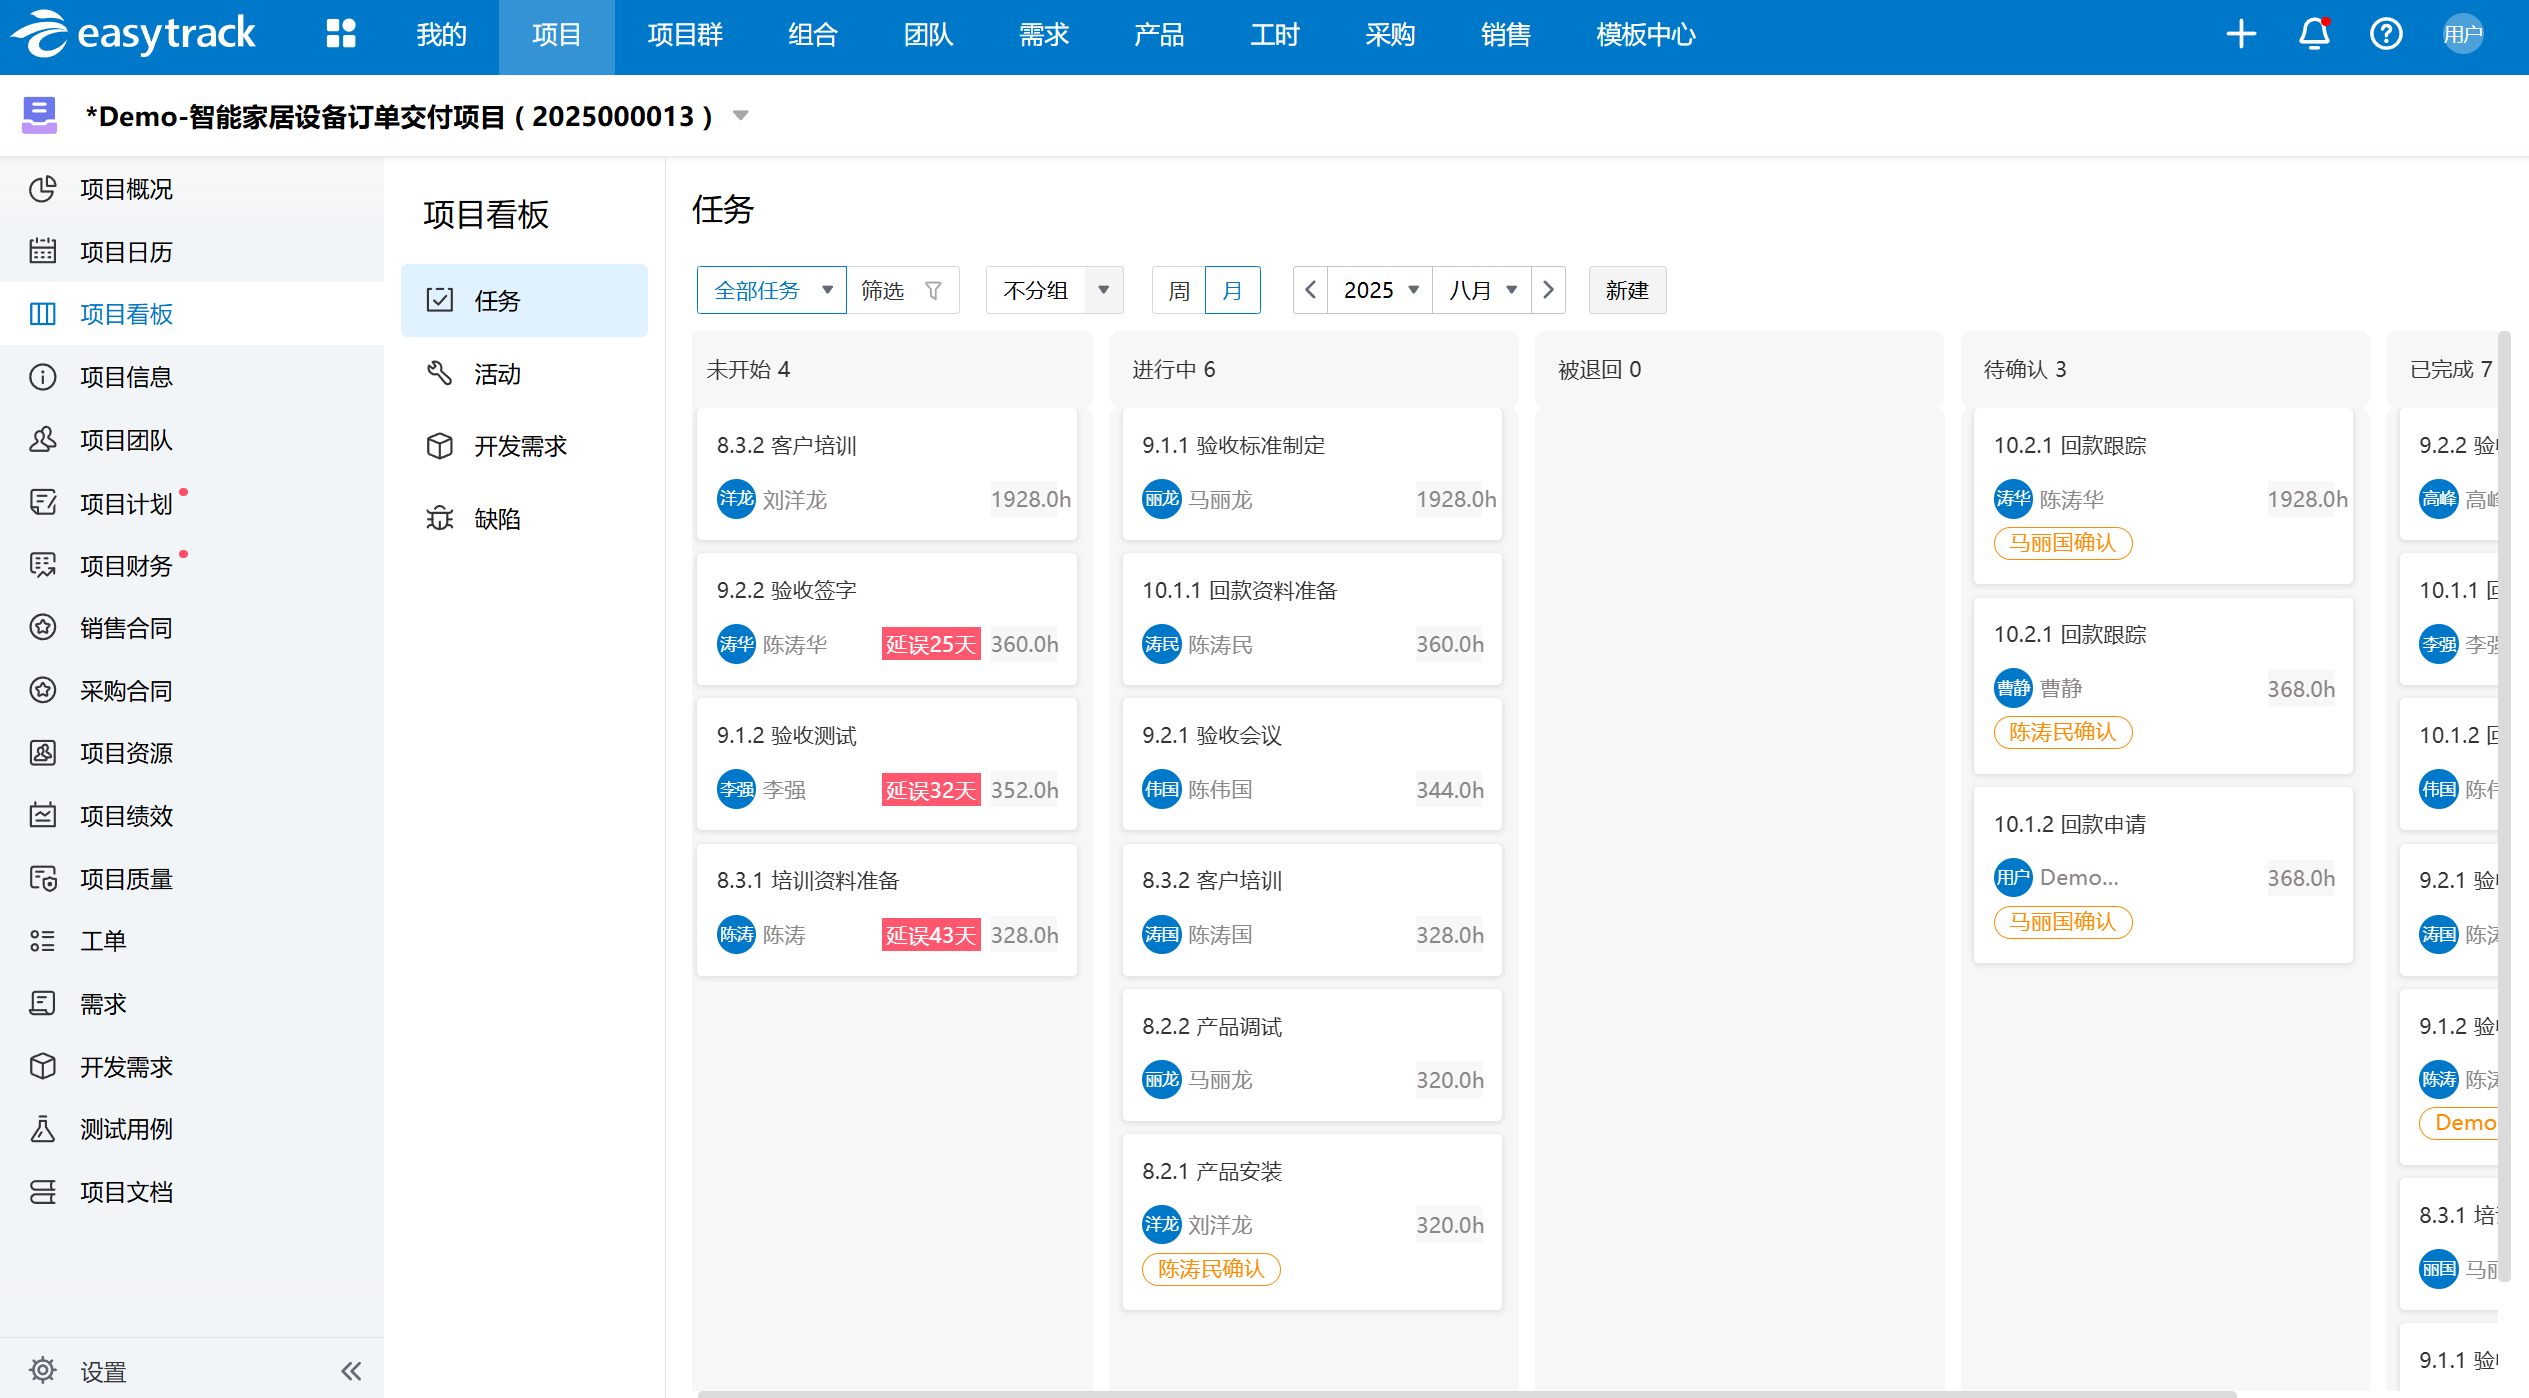Click the 新建 button

click(x=1626, y=291)
